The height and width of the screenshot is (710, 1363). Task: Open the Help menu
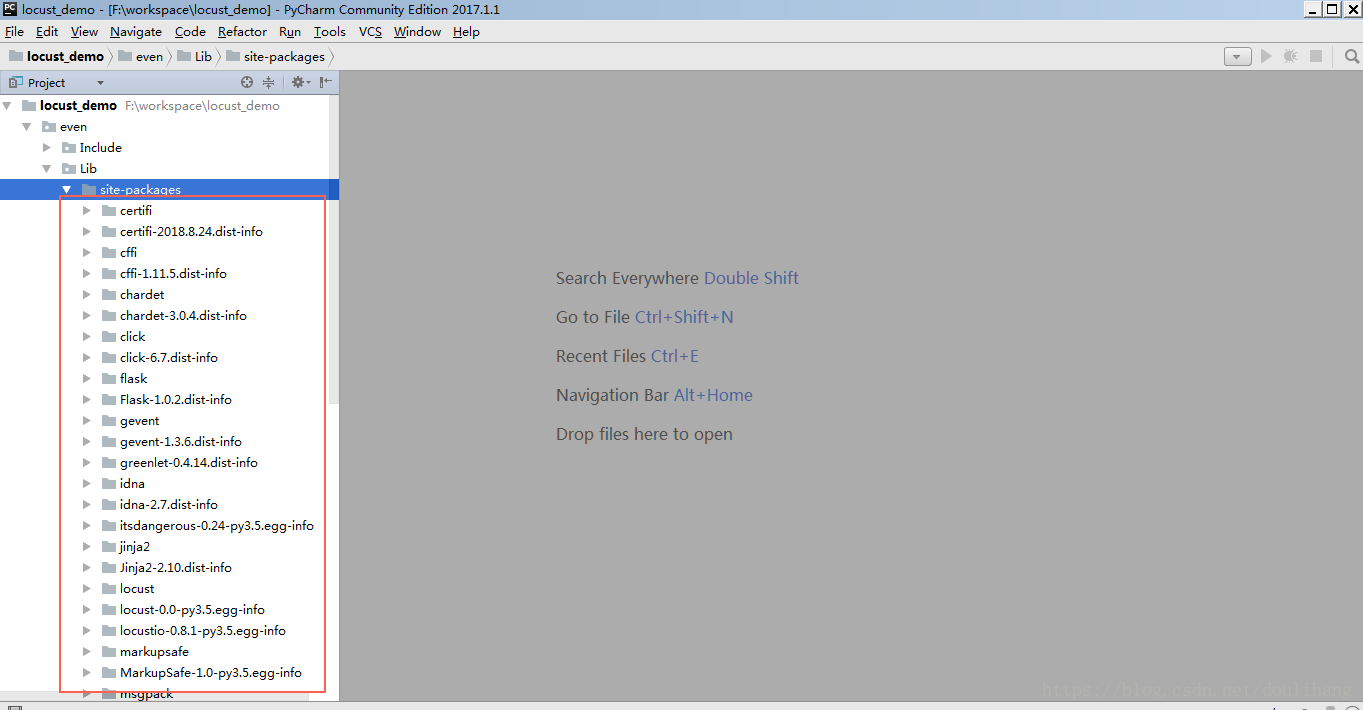[466, 32]
